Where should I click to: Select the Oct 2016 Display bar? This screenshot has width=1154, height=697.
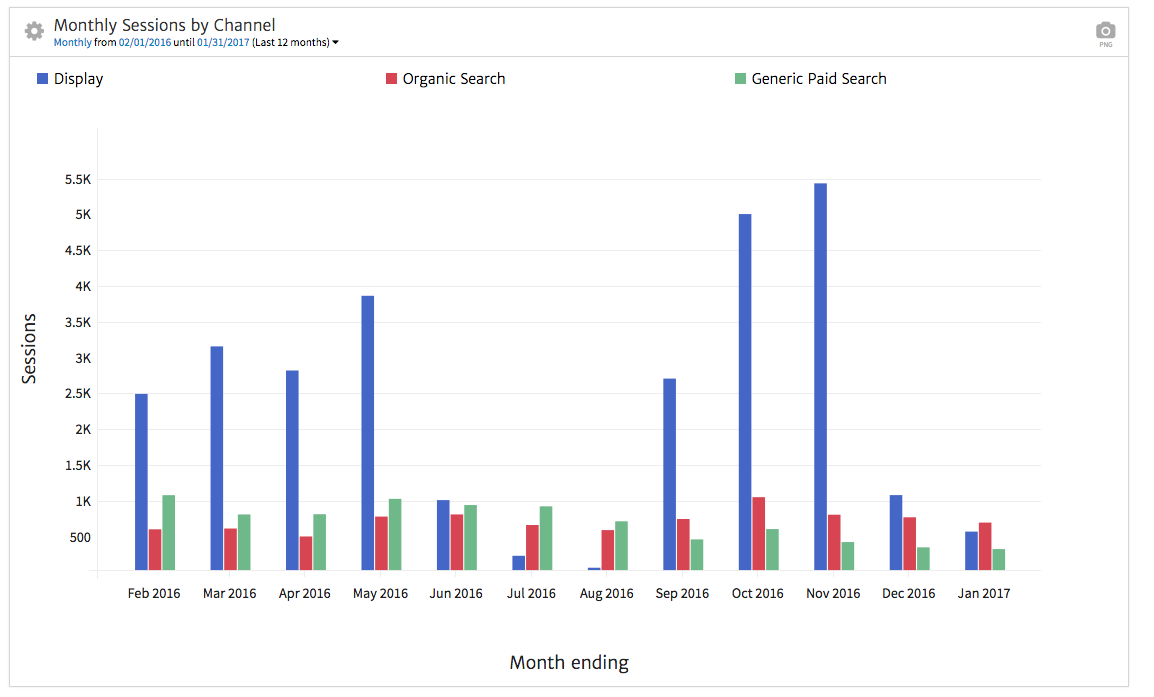pos(745,391)
